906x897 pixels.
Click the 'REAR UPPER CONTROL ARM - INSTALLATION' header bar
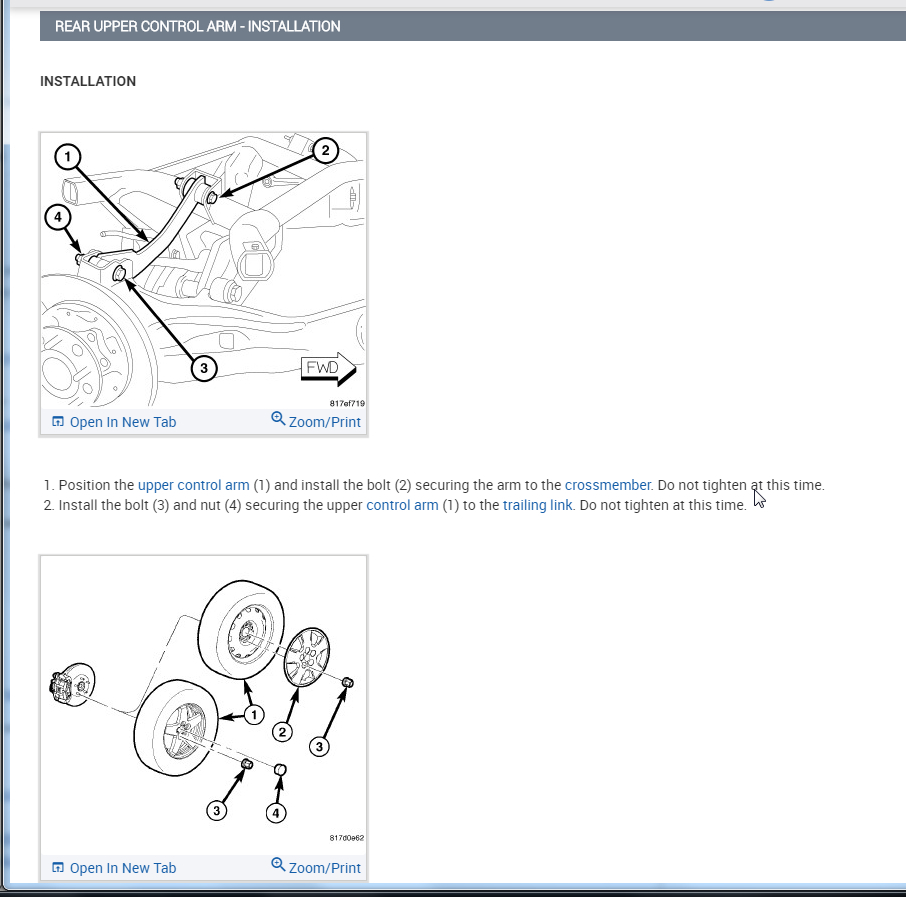[473, 26]
